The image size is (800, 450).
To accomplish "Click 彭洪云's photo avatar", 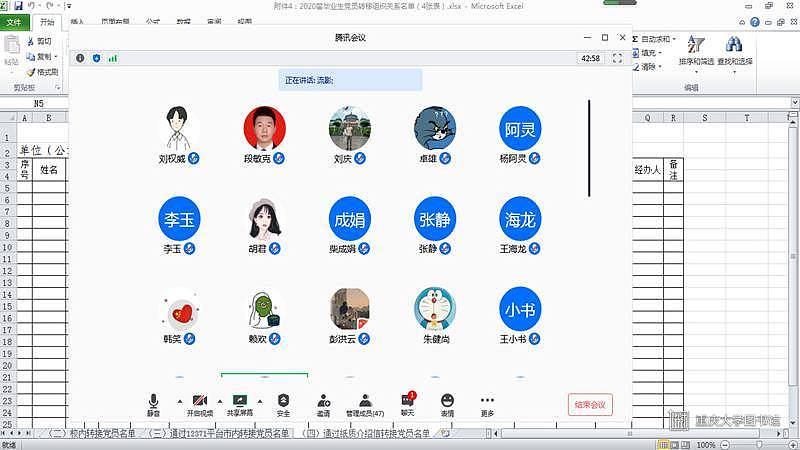I will click(x=349, y=309).
